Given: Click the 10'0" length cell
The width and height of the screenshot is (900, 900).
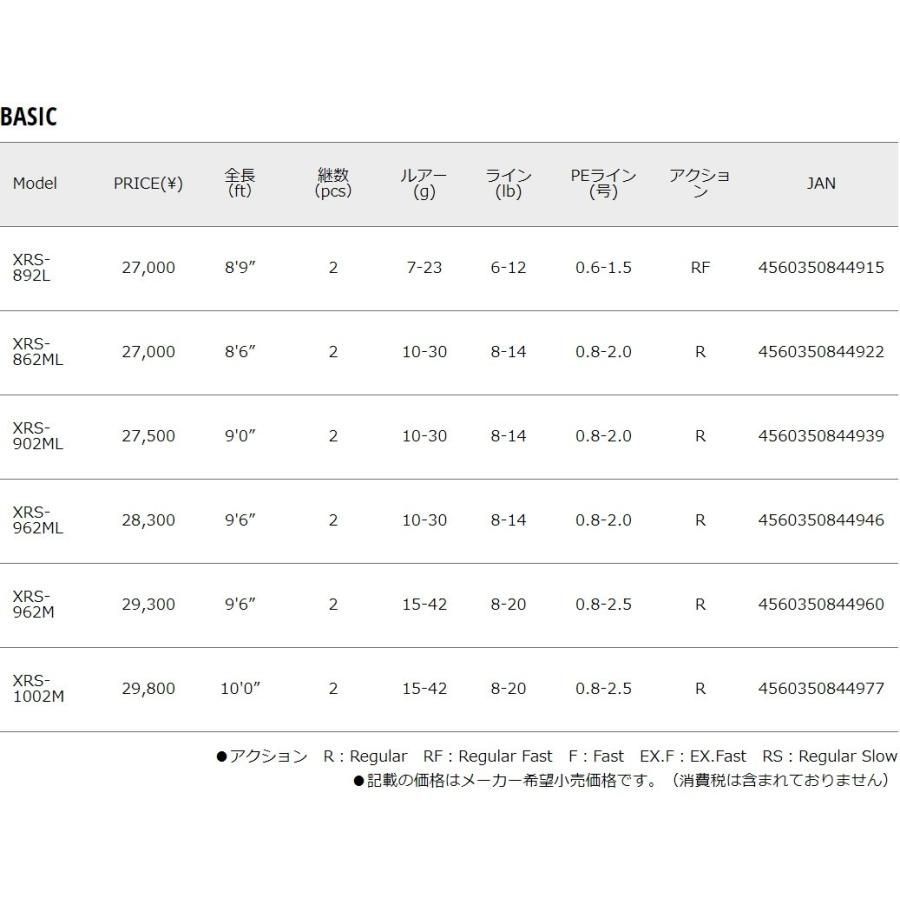Looking at the screenshot, I should (240, 688).
